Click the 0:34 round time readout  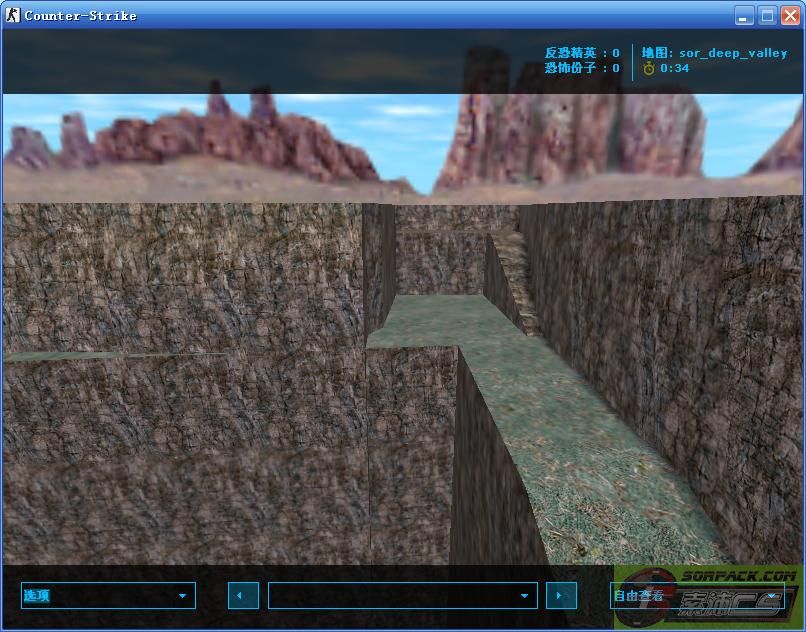674,68
